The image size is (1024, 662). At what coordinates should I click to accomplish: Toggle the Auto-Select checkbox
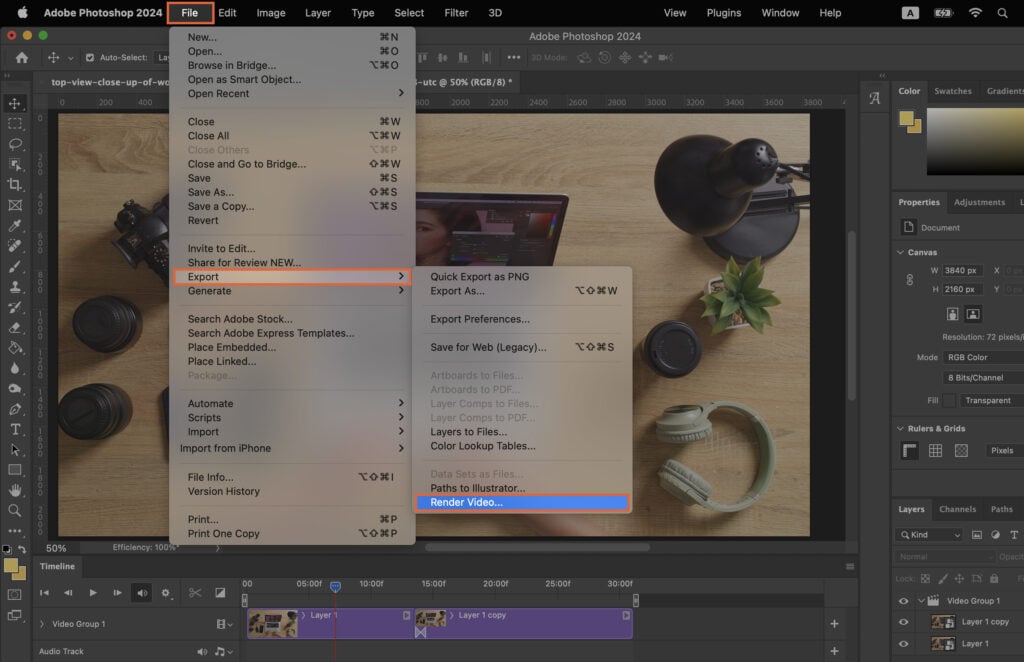coord(89,58)
